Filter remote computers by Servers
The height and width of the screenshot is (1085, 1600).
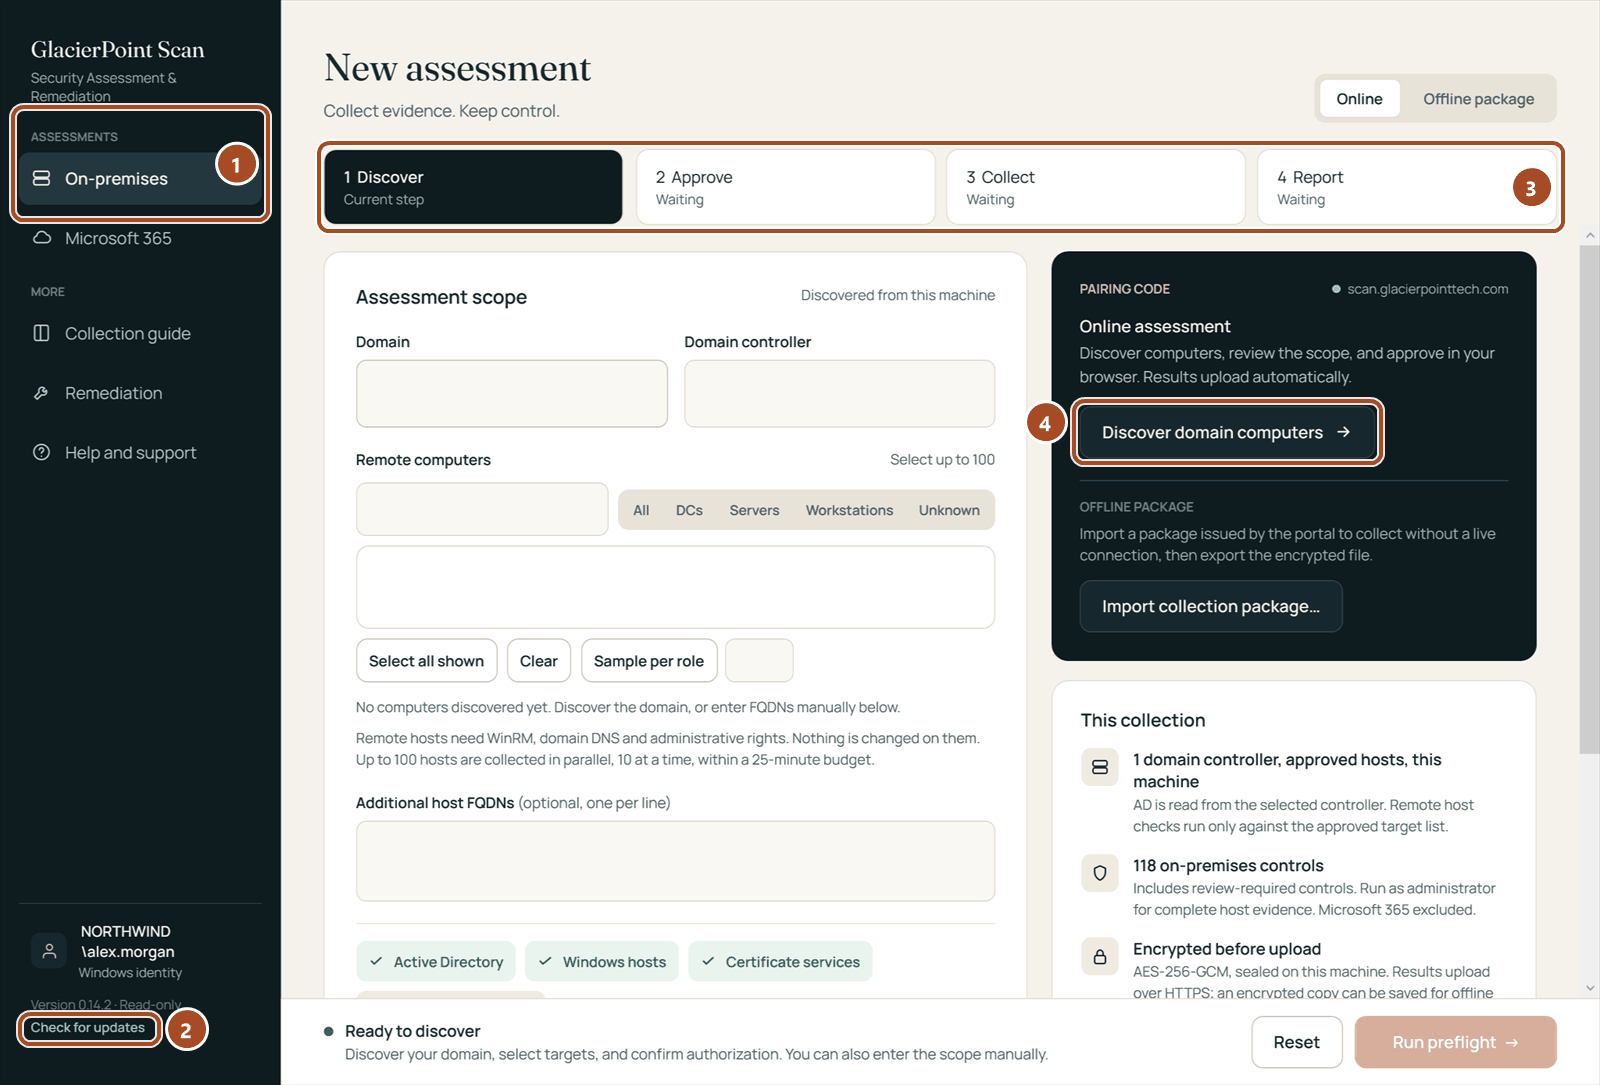coord(754,510)
